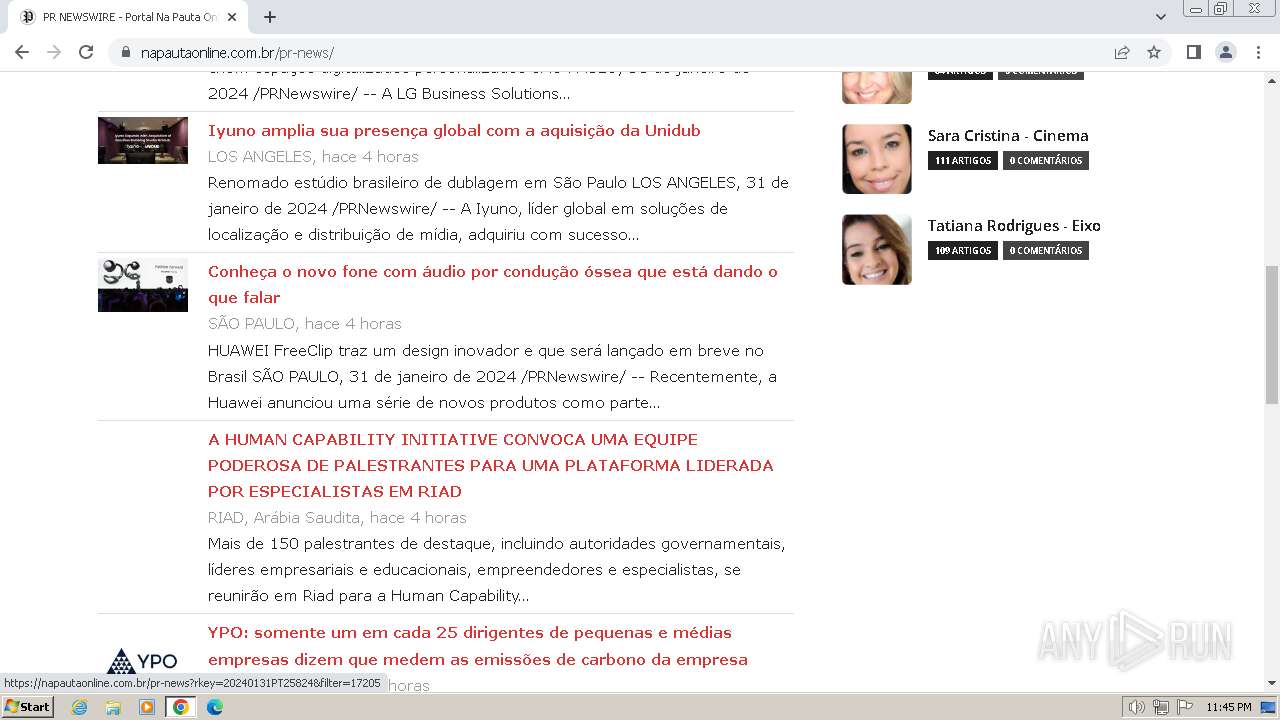View Tatiana Rodrigues' 109 artigos

[x=963, y=250]
